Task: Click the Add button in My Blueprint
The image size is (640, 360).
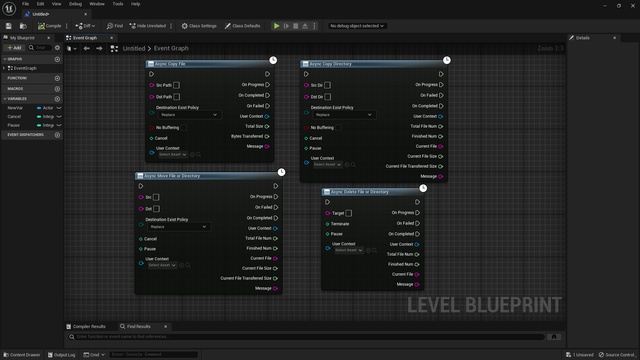Action: click(14, 48)
